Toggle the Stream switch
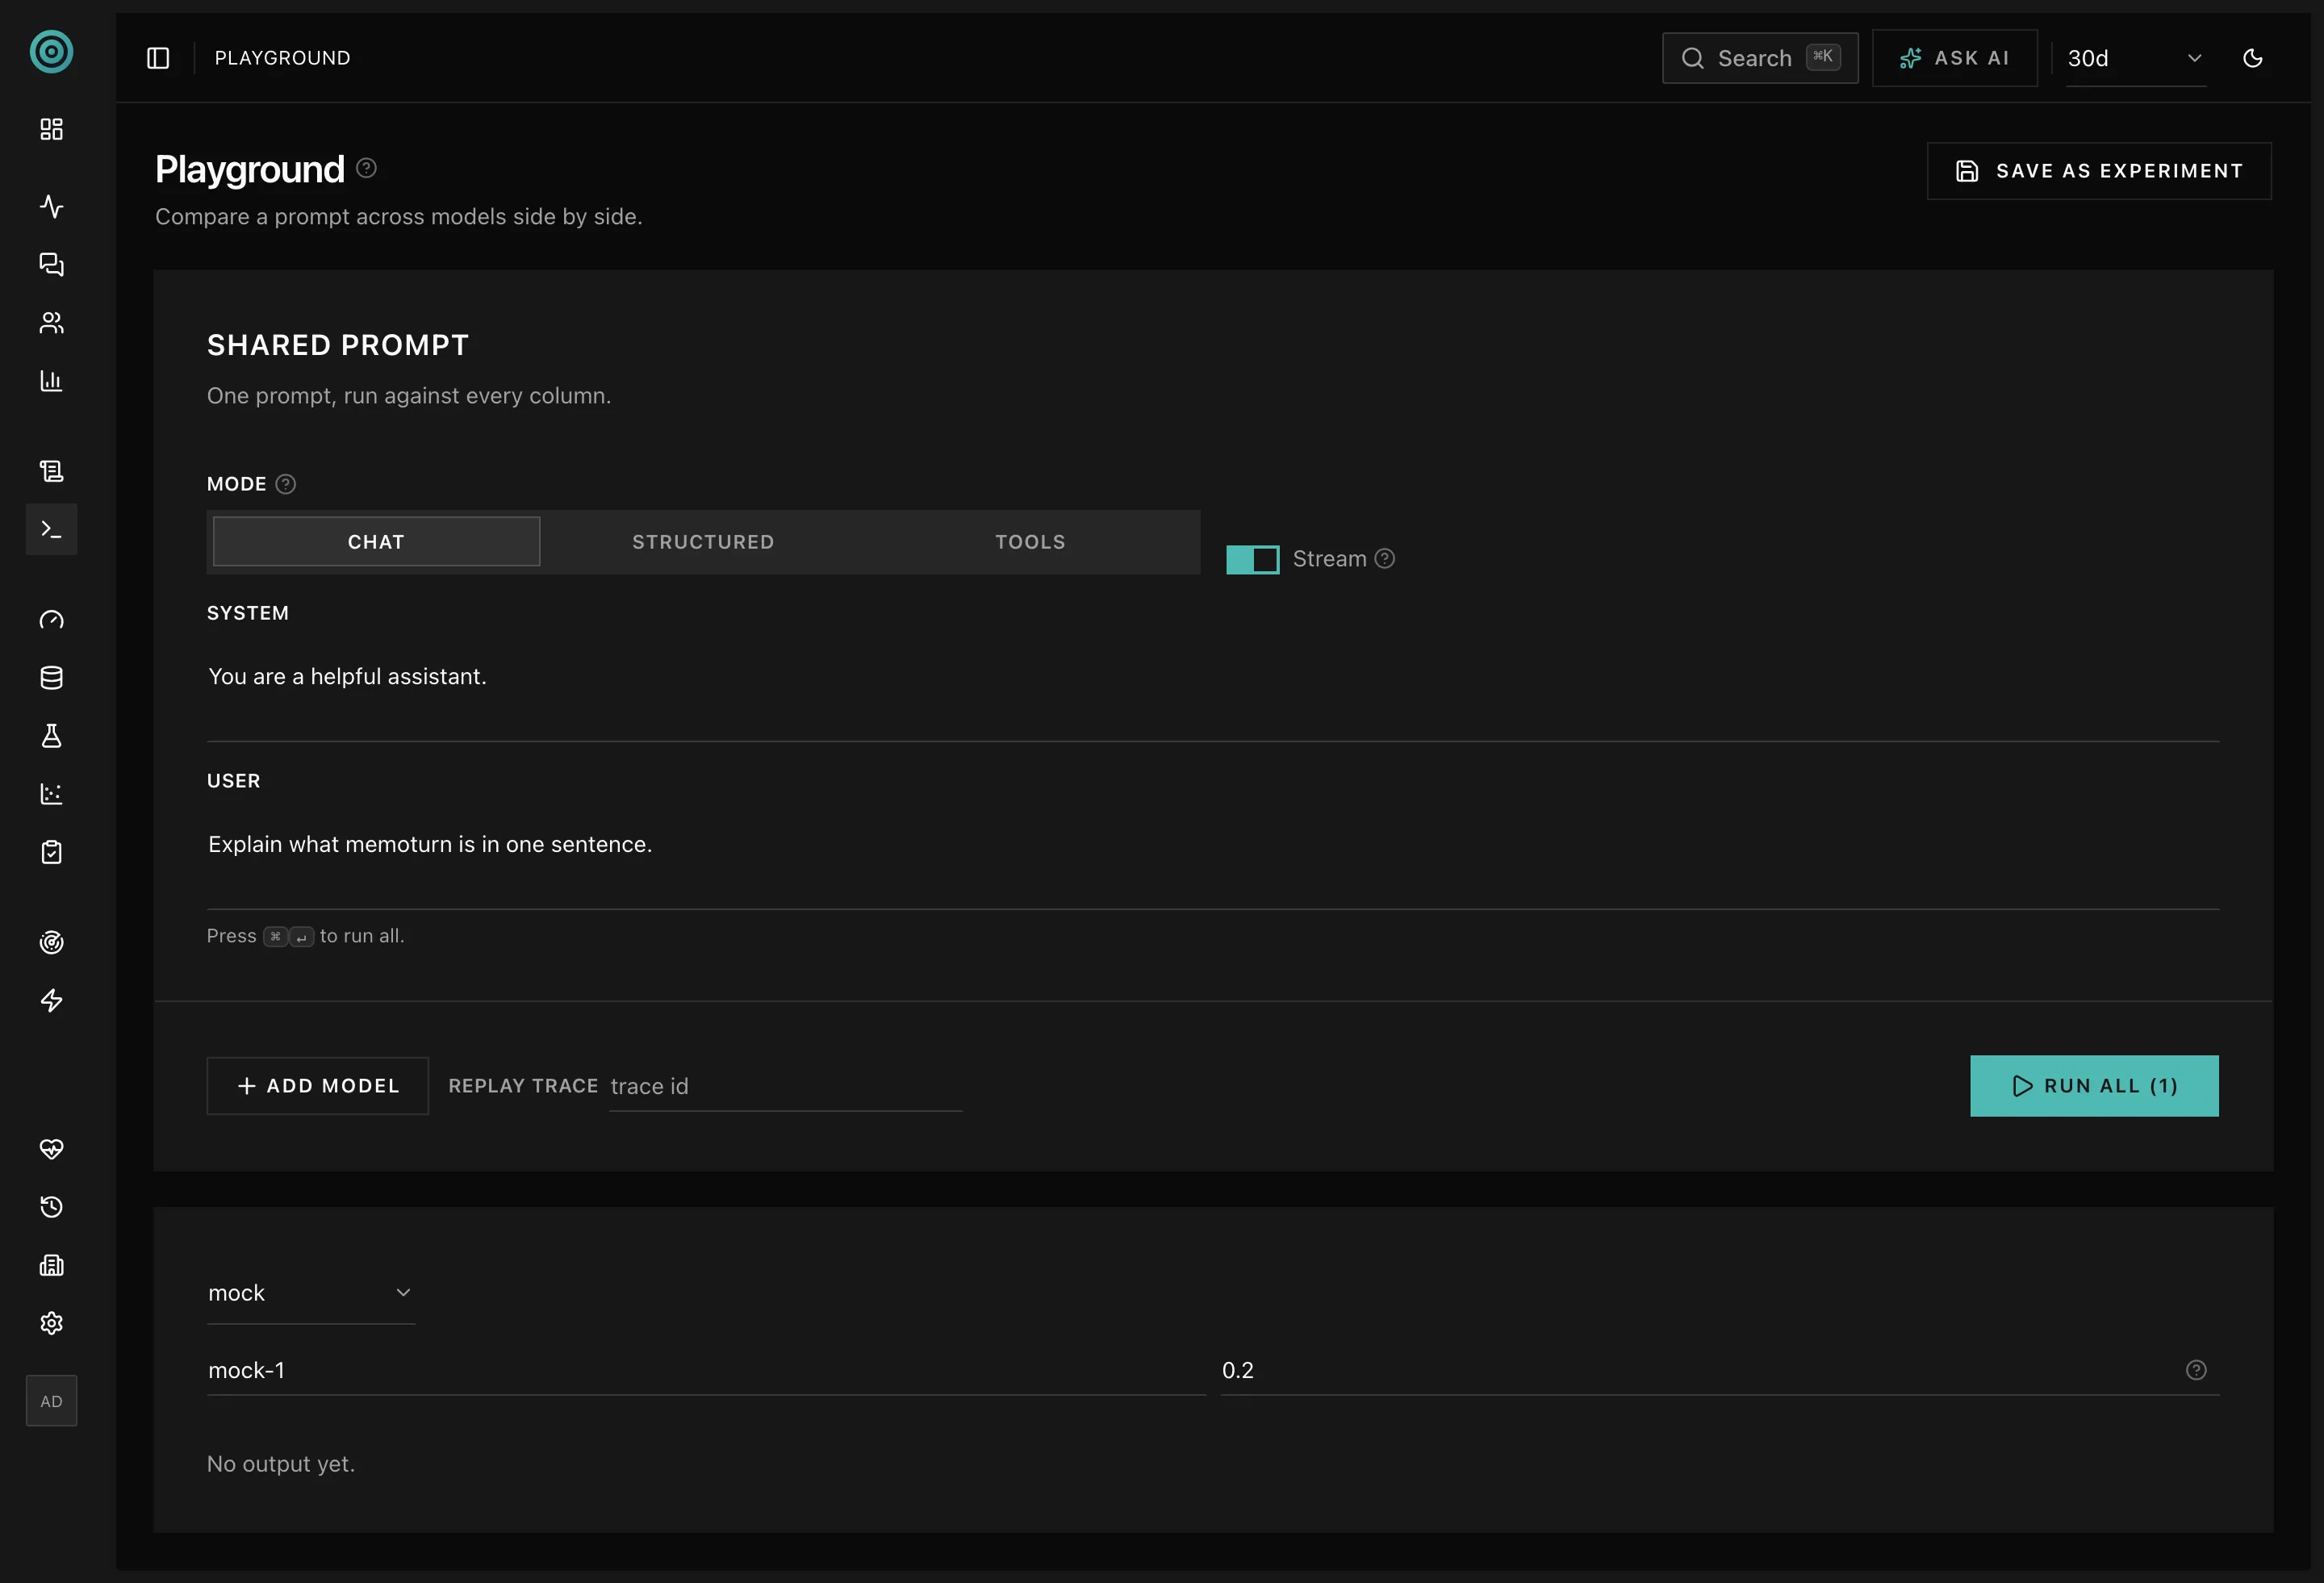 [x=1253, y=560]
